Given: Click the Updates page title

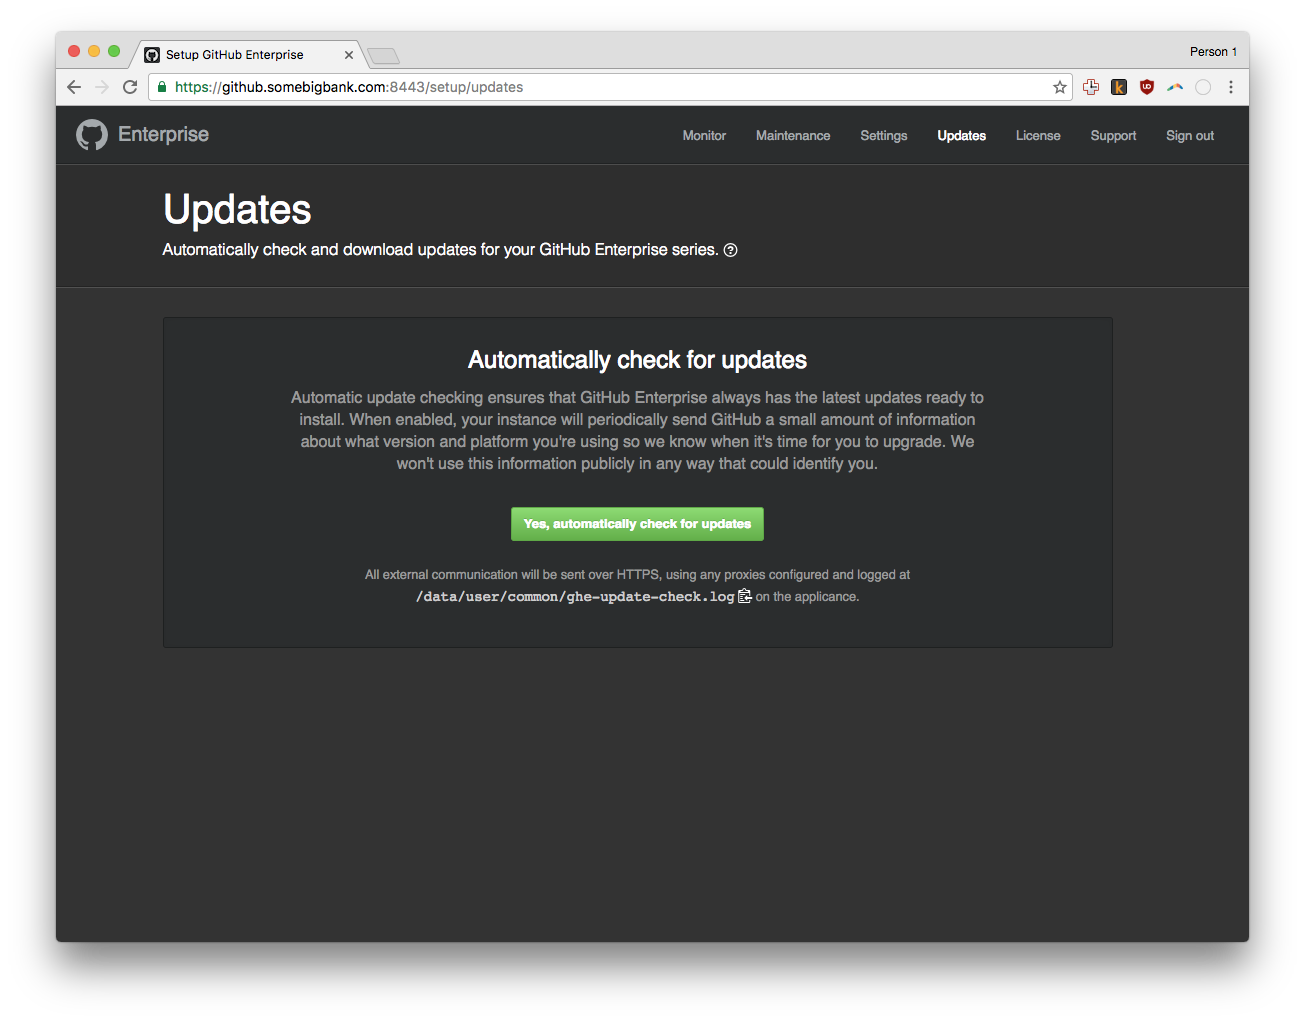Looking at the screenshot, I should [x=237, y=210].
